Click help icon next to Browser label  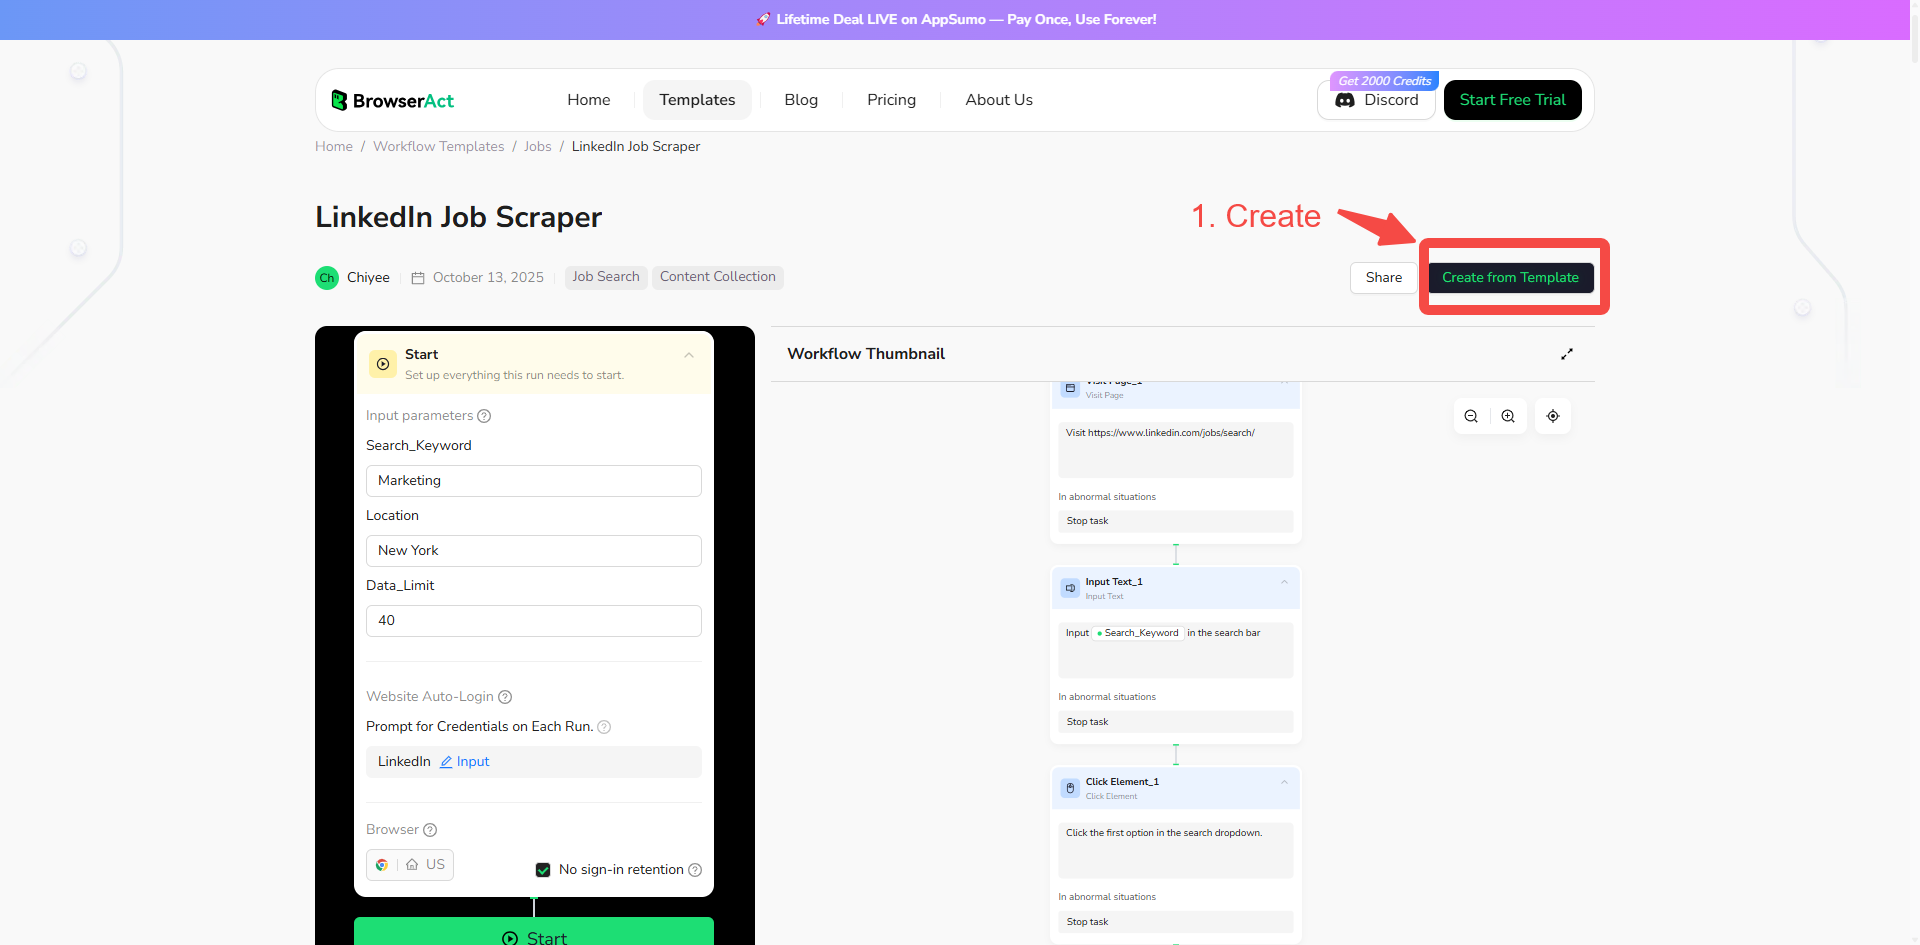[430, 830]
